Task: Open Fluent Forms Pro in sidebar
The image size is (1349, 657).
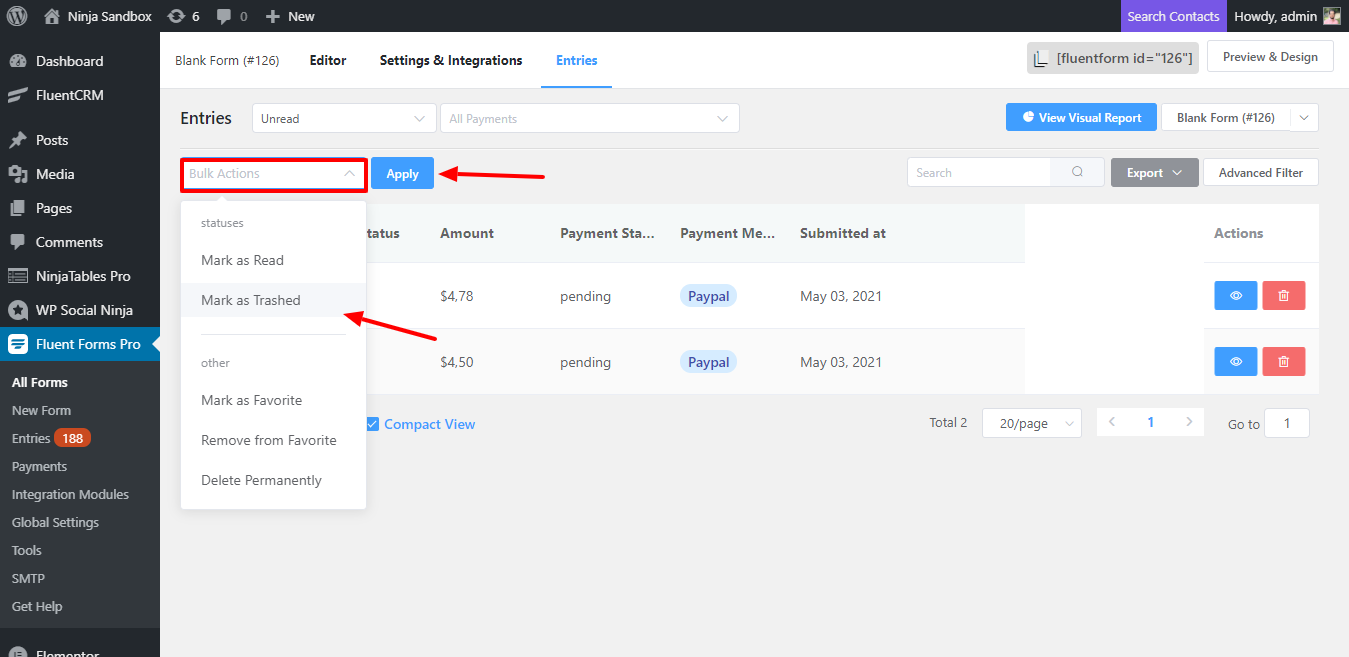Action: point(80,344)
